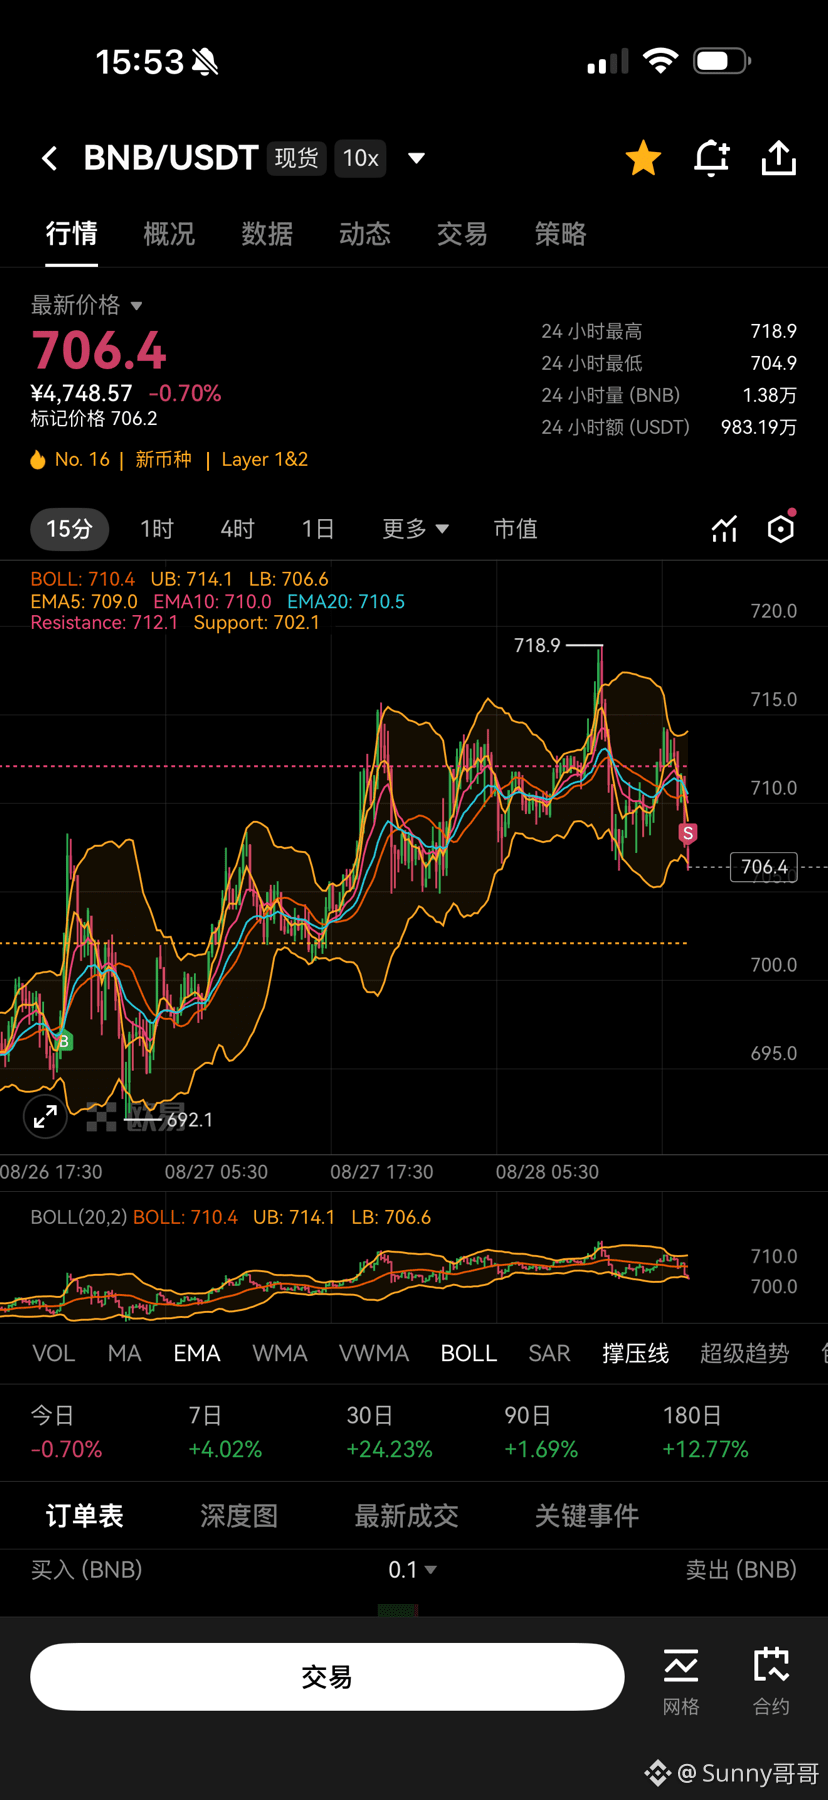
Task: Toggle the EMA indicator
Action: (197, 1353)
